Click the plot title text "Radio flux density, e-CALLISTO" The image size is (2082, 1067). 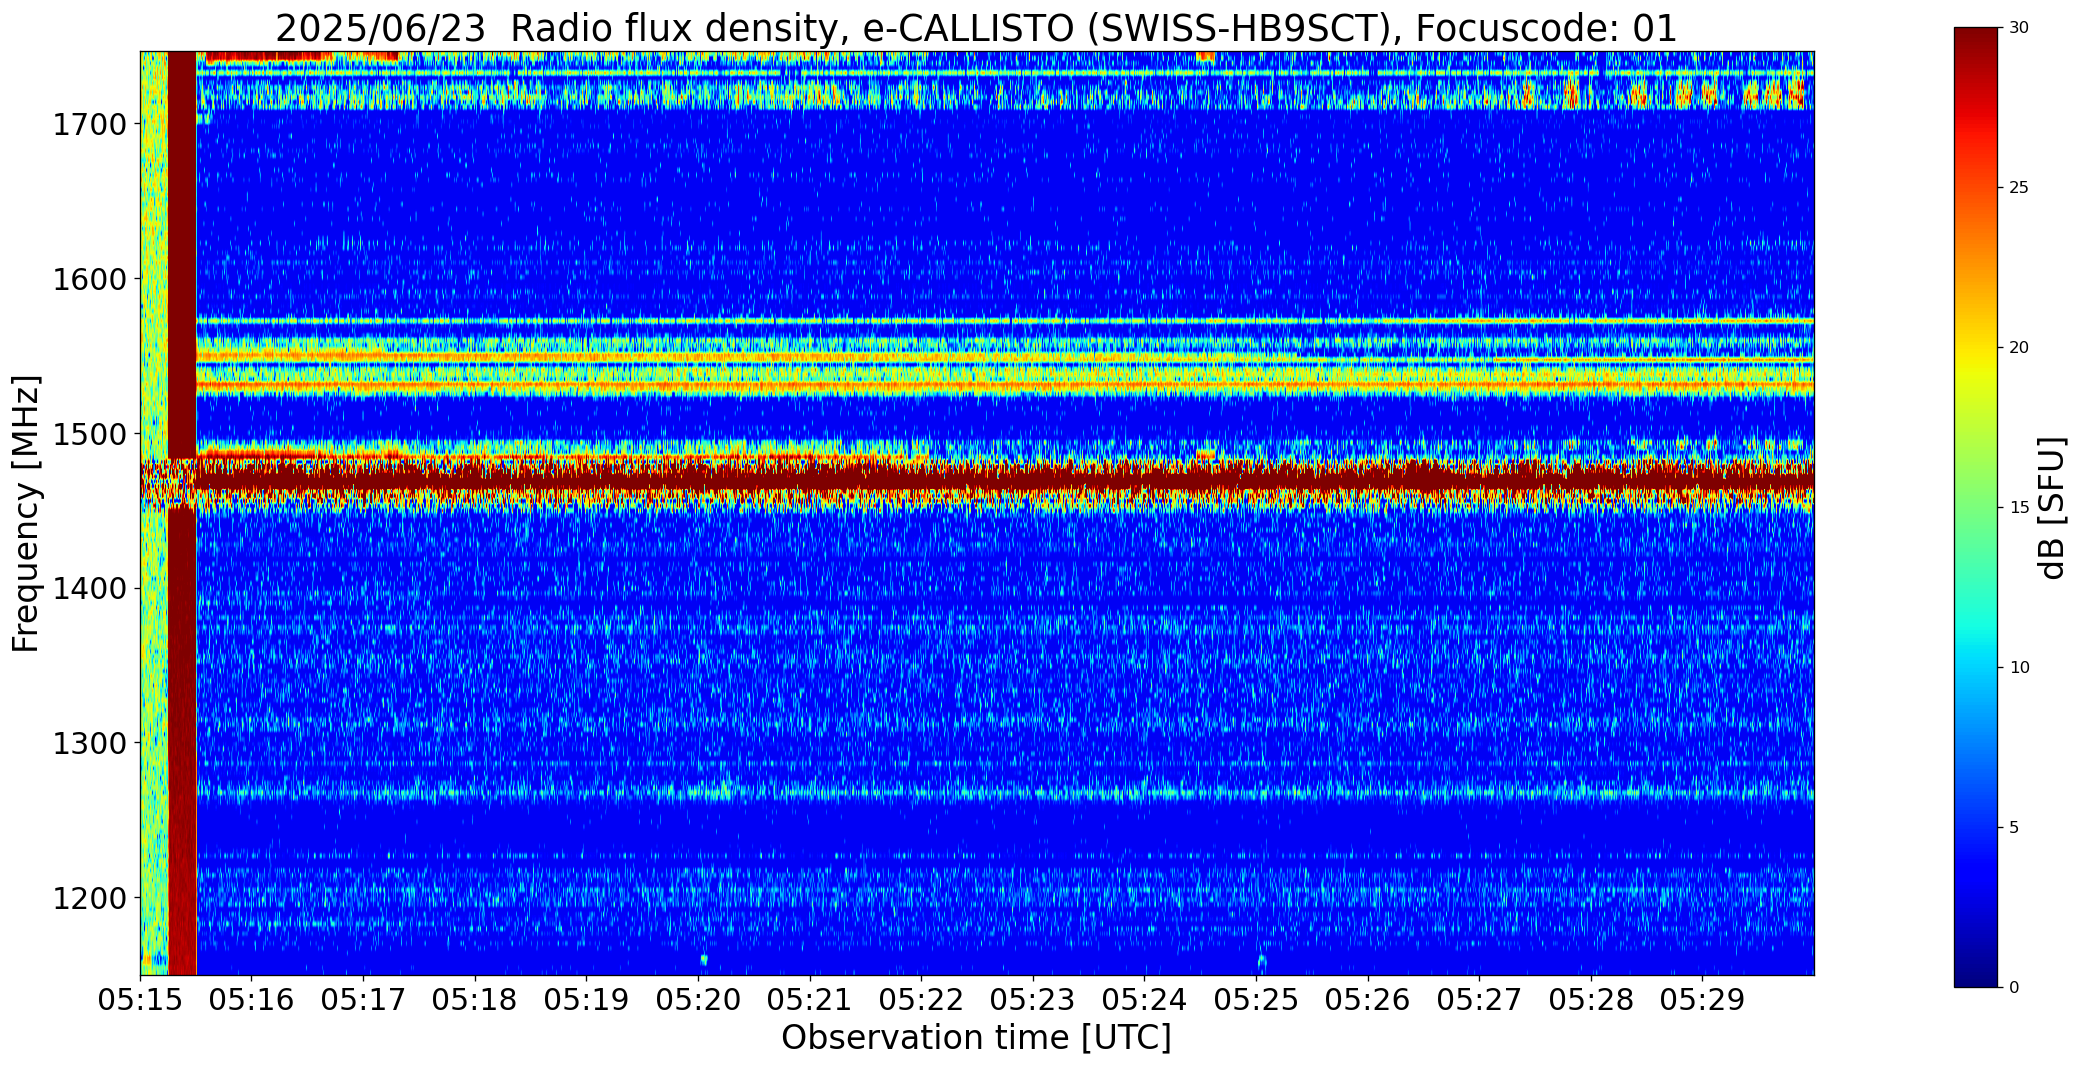pyautogui.click(x=793, y=29)
